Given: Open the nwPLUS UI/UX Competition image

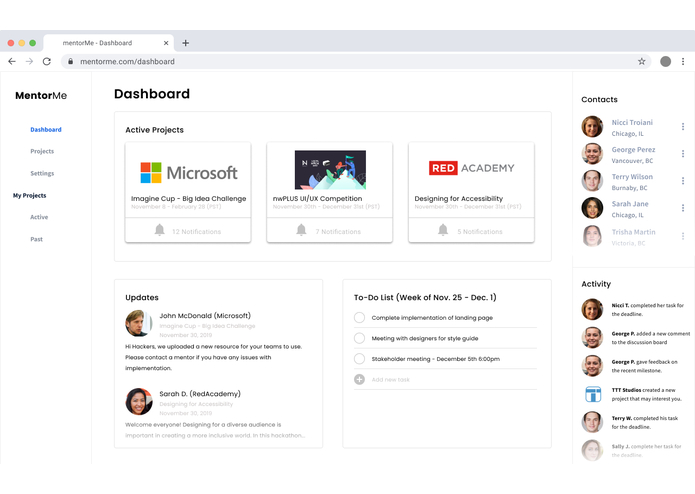Looking at the screenshot, I should 330,170.
